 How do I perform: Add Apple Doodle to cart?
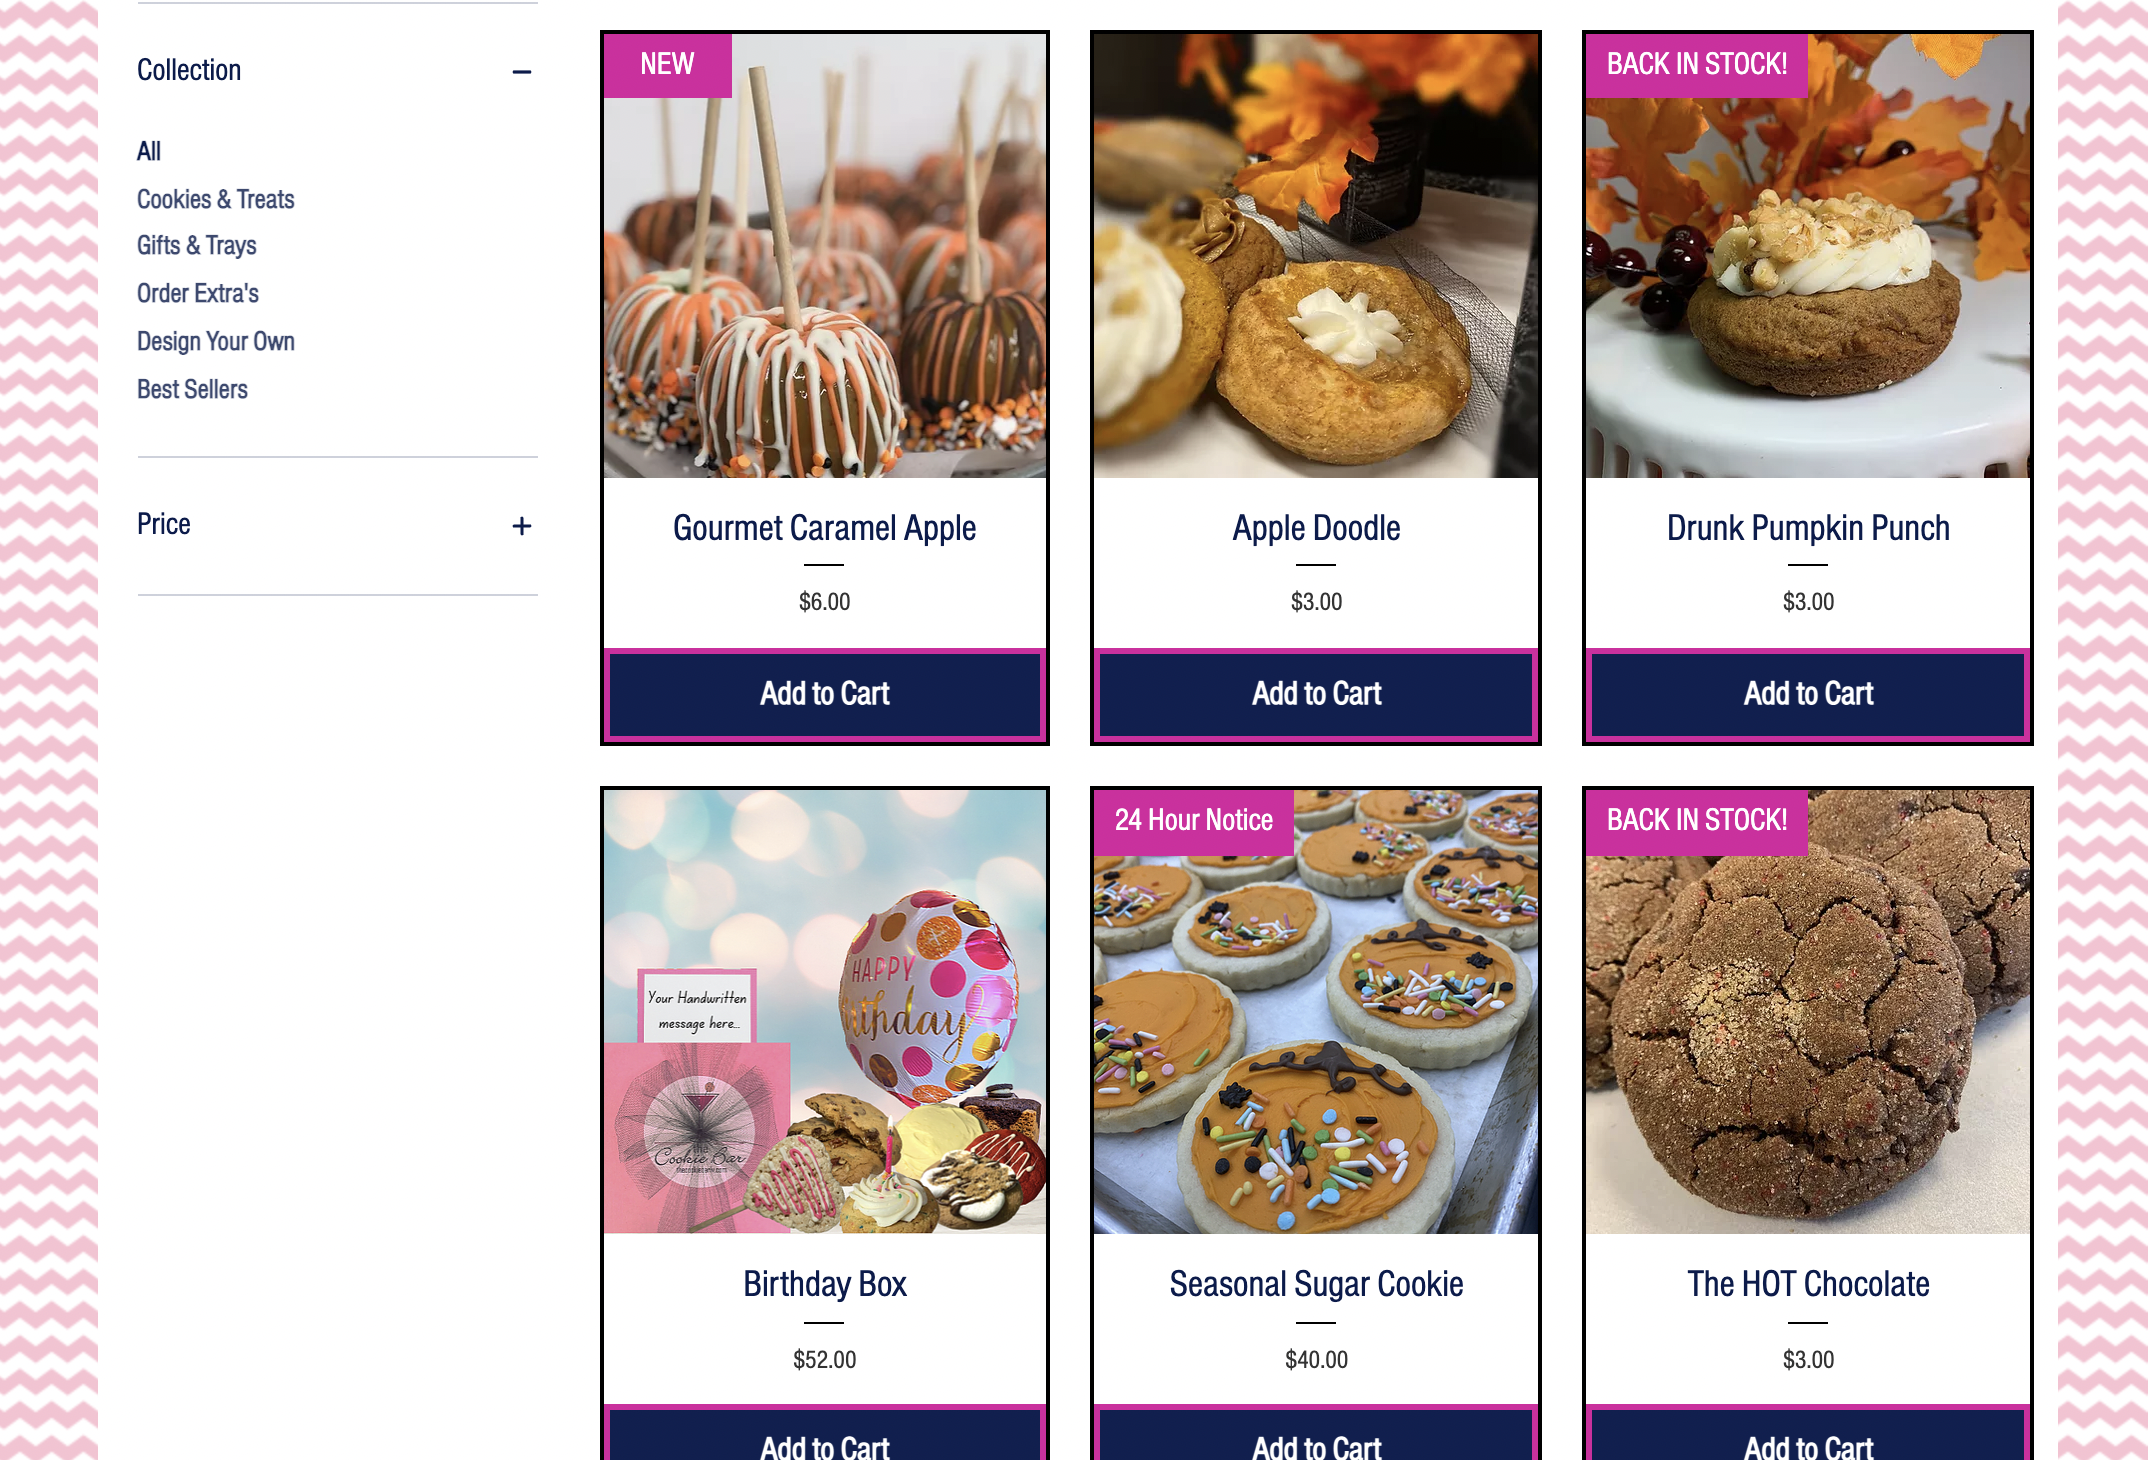pyautogui.click(x=1315, y=694)
